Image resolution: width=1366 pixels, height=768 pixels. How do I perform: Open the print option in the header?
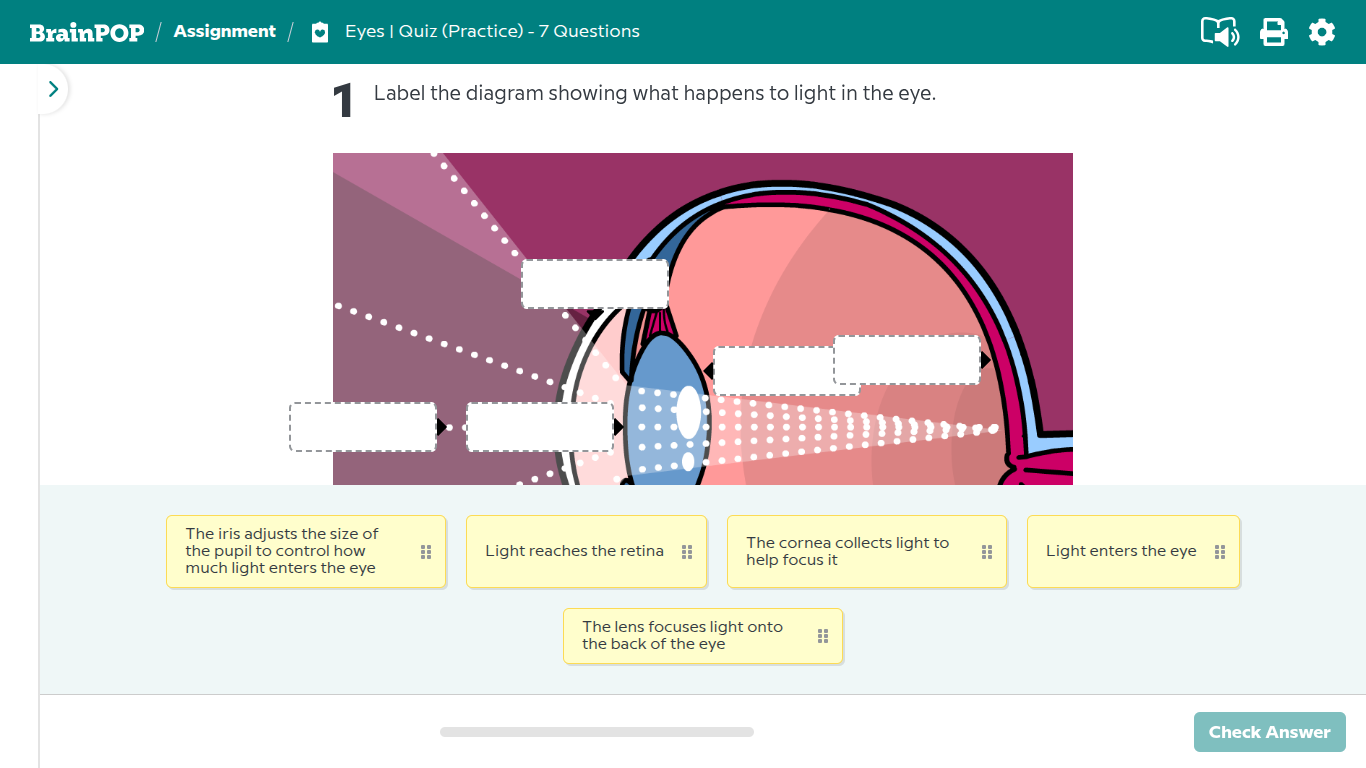point(1273,31)
